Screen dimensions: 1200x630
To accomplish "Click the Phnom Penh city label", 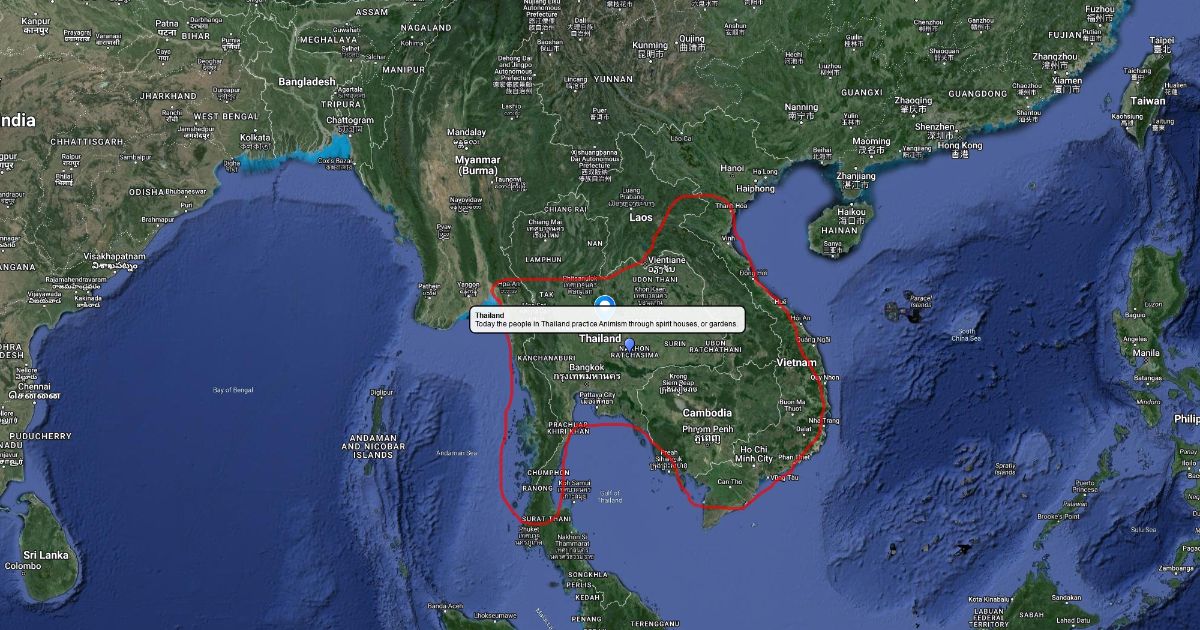I will (x=708, y=429).
